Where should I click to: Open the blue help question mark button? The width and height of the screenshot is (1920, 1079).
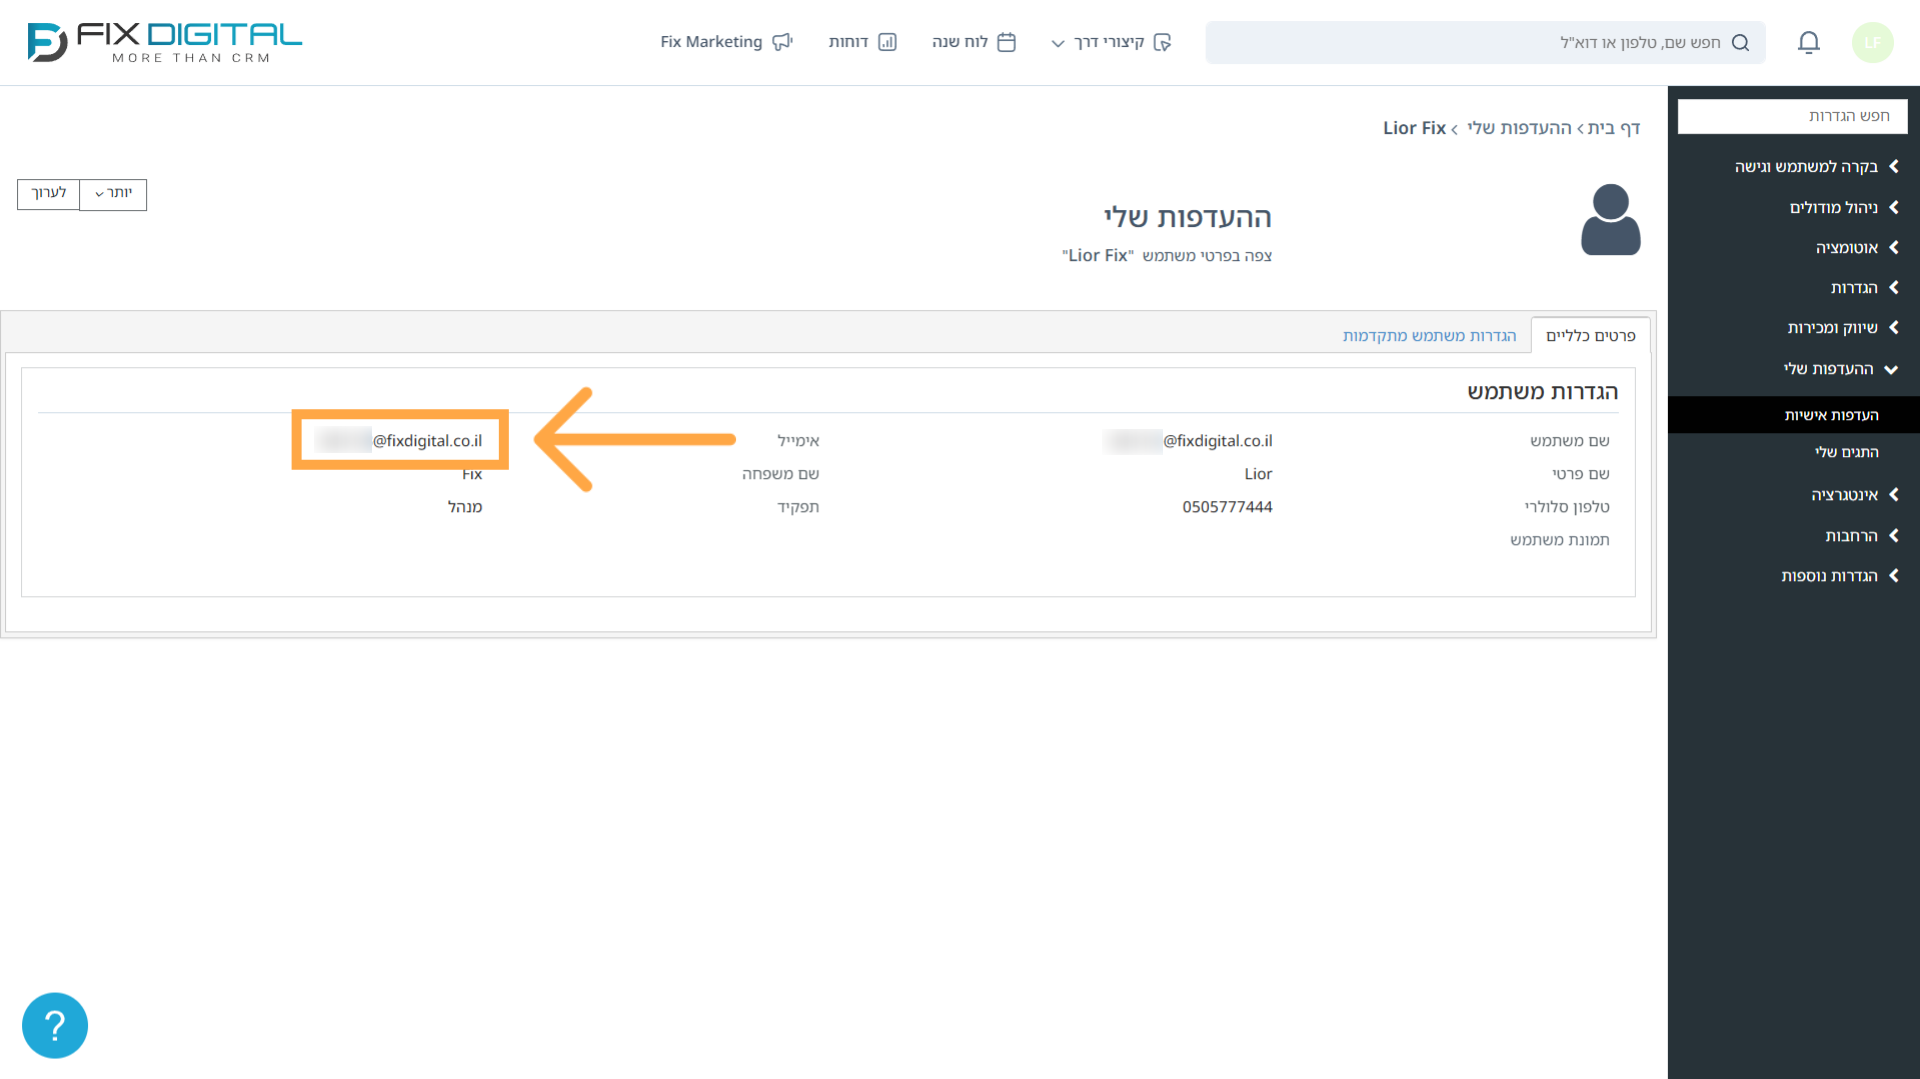55,1025
